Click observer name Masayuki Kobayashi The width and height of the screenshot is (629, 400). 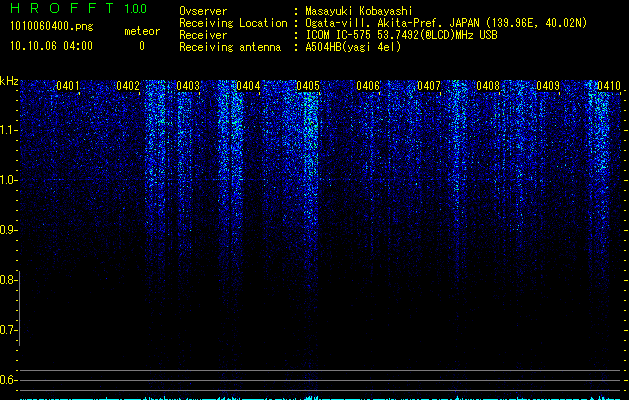[358, 11]
